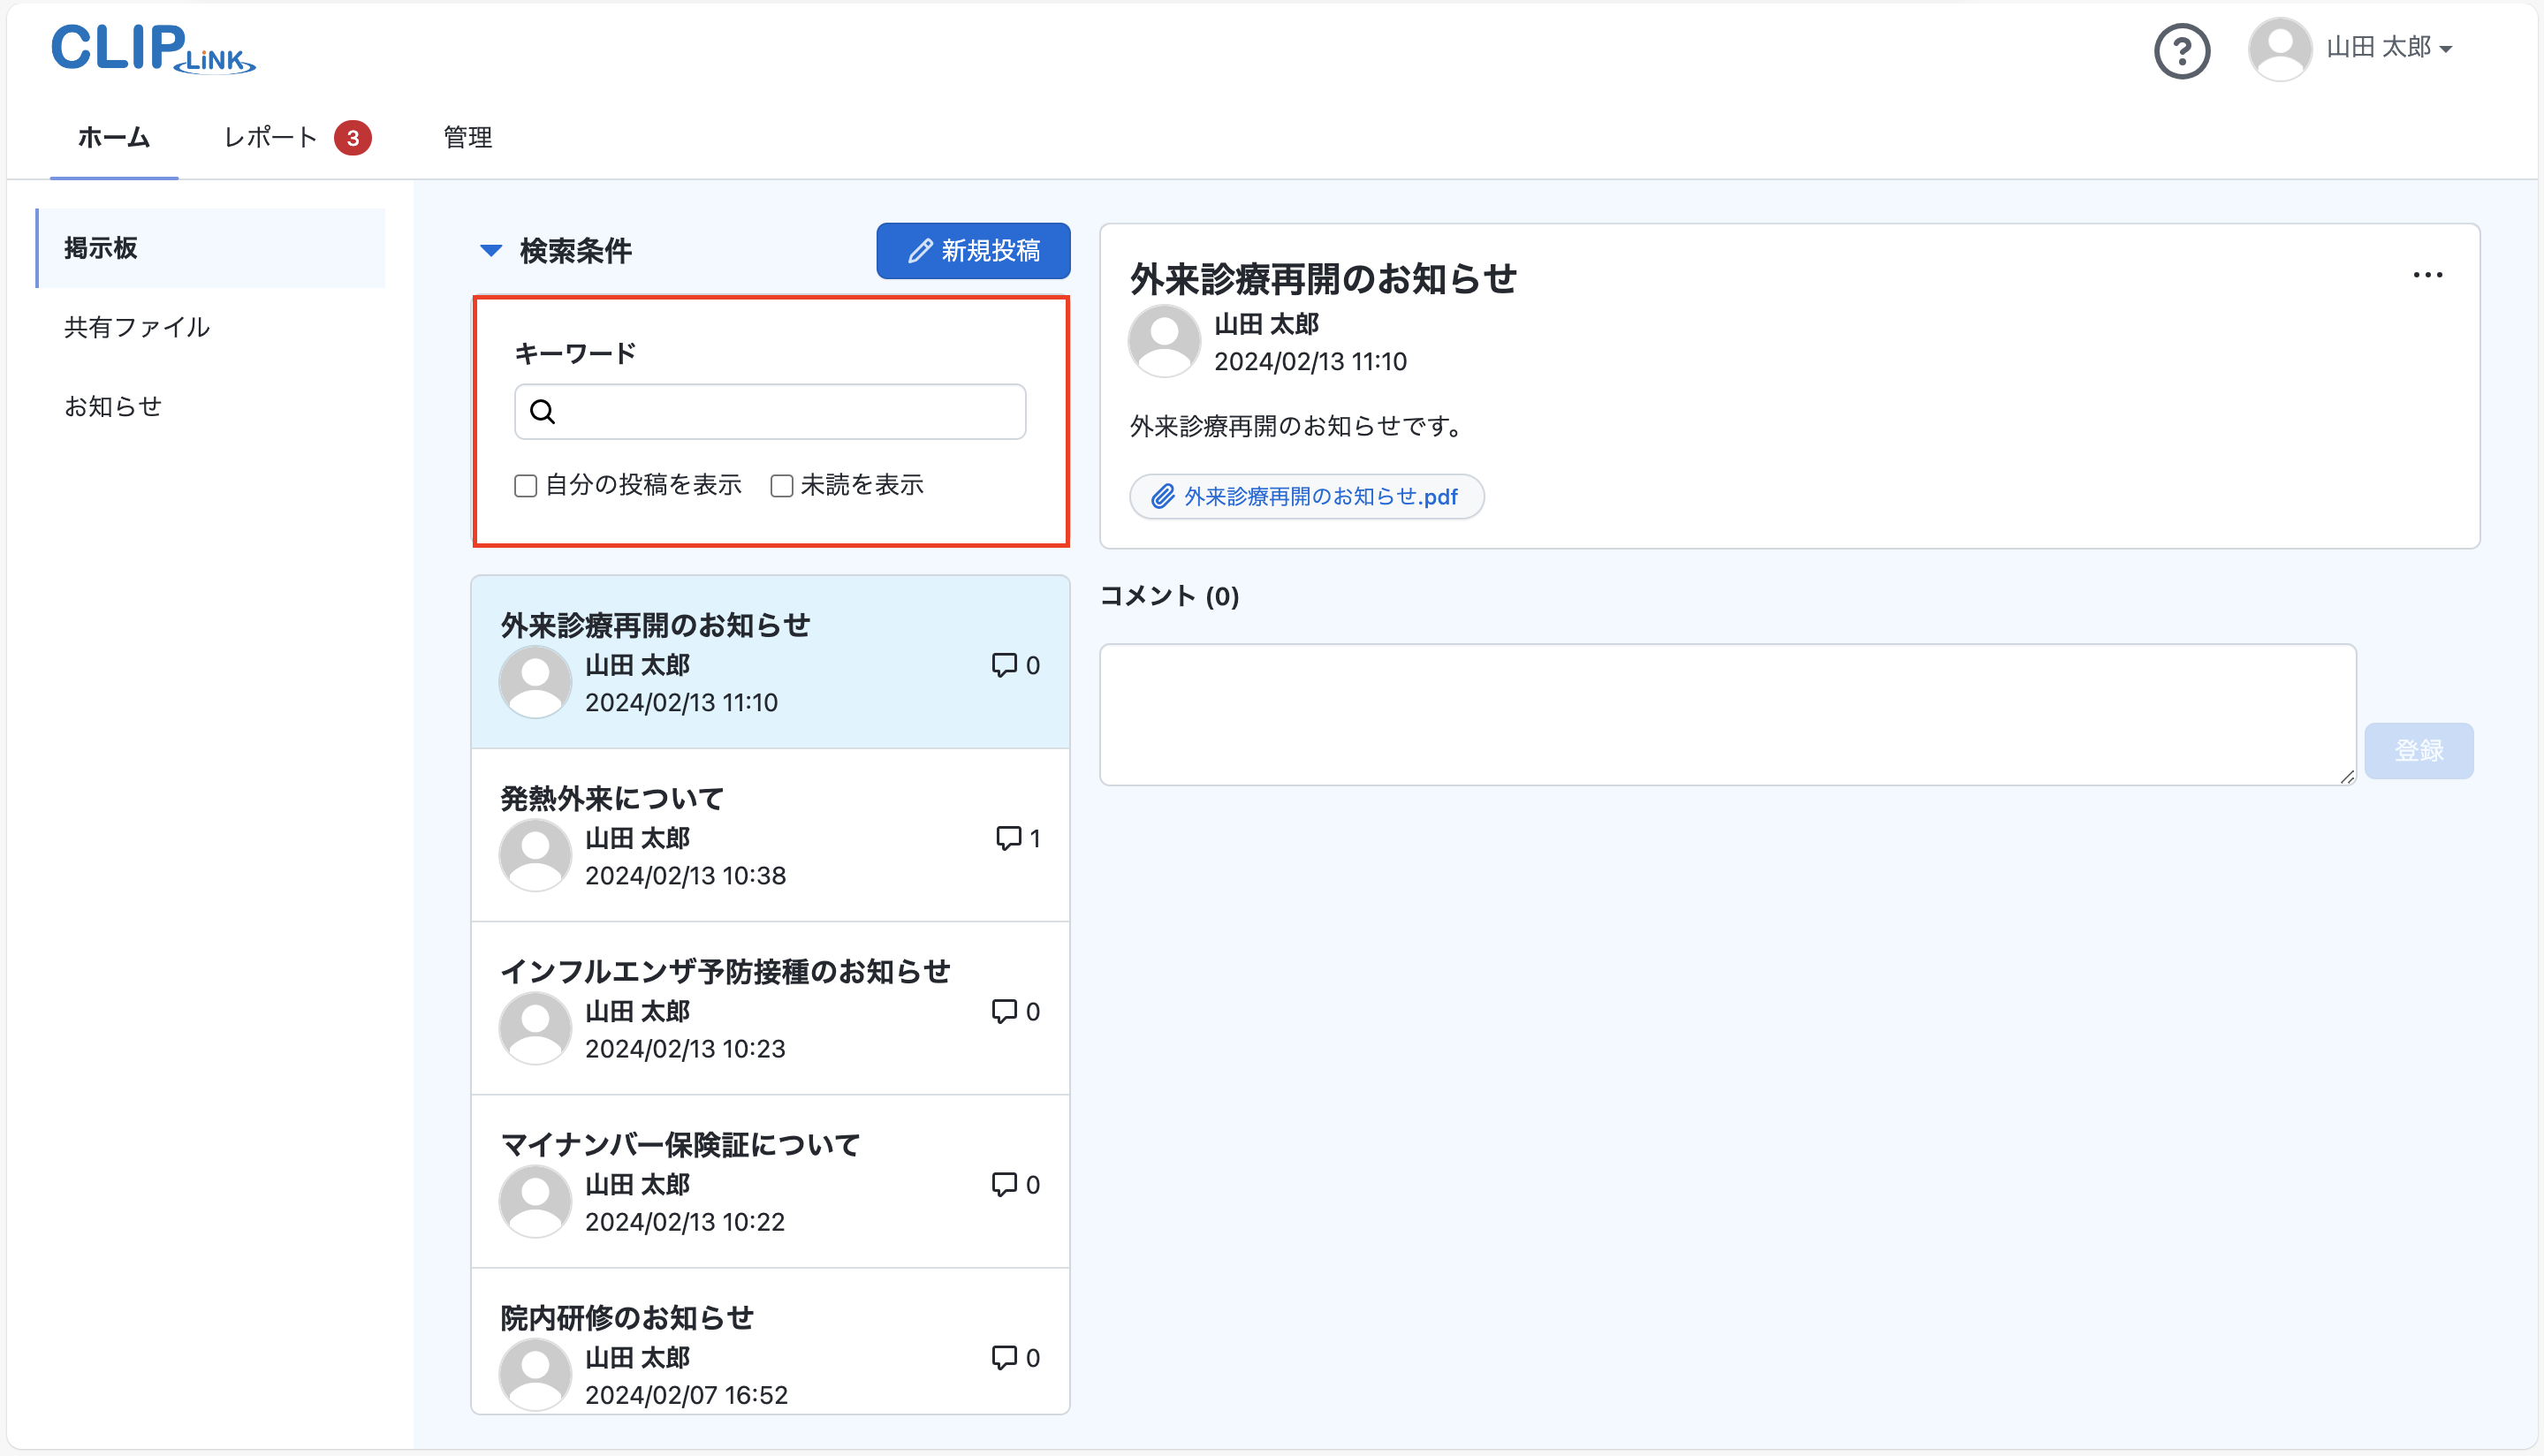The width and height of the screenshot is (2544, 1456).
Task: Click the red notification badge on レポート
Action: 352,138
